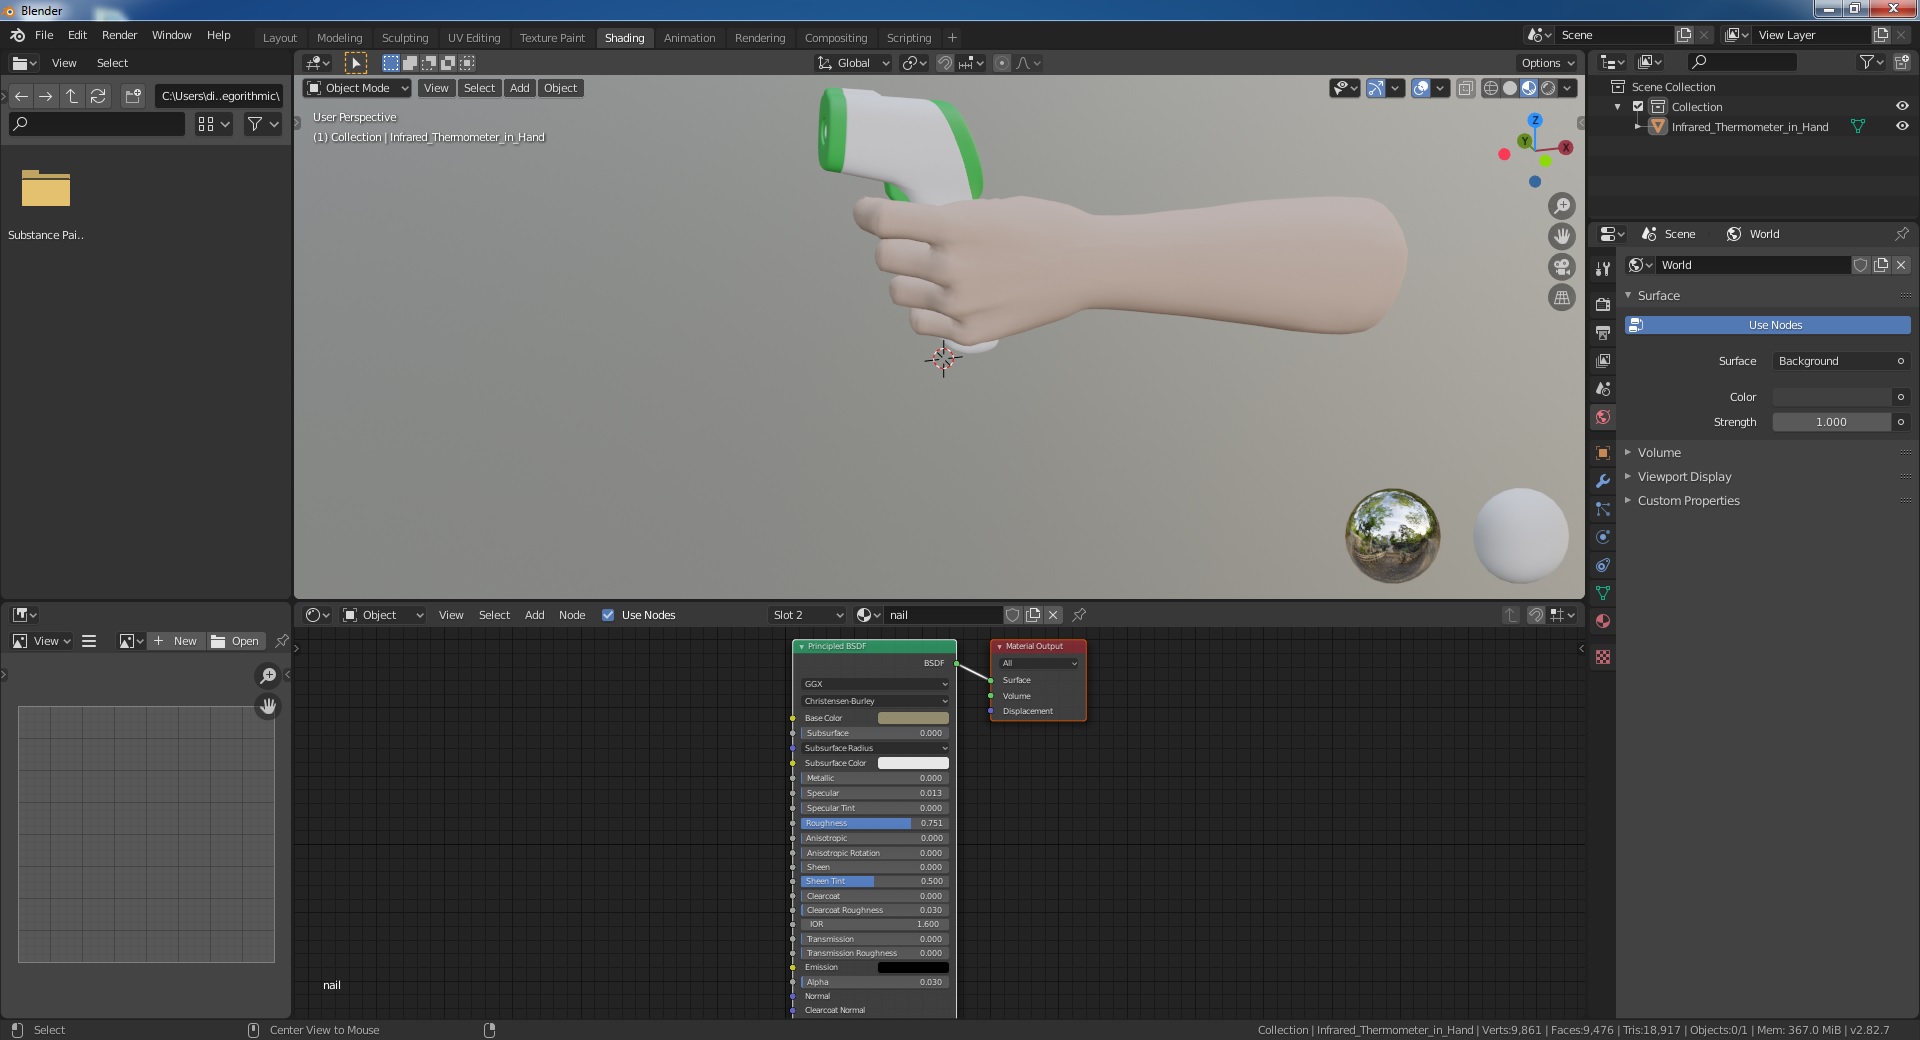Click the file browser refresh icon
Screen dimensions: 1920x1040
click(98, 96)
